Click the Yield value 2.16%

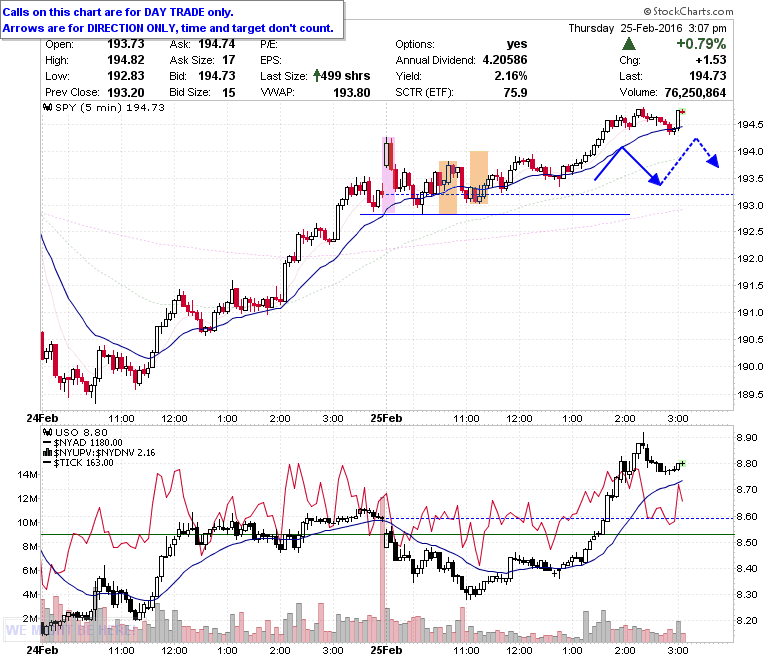tap(511, 76)
